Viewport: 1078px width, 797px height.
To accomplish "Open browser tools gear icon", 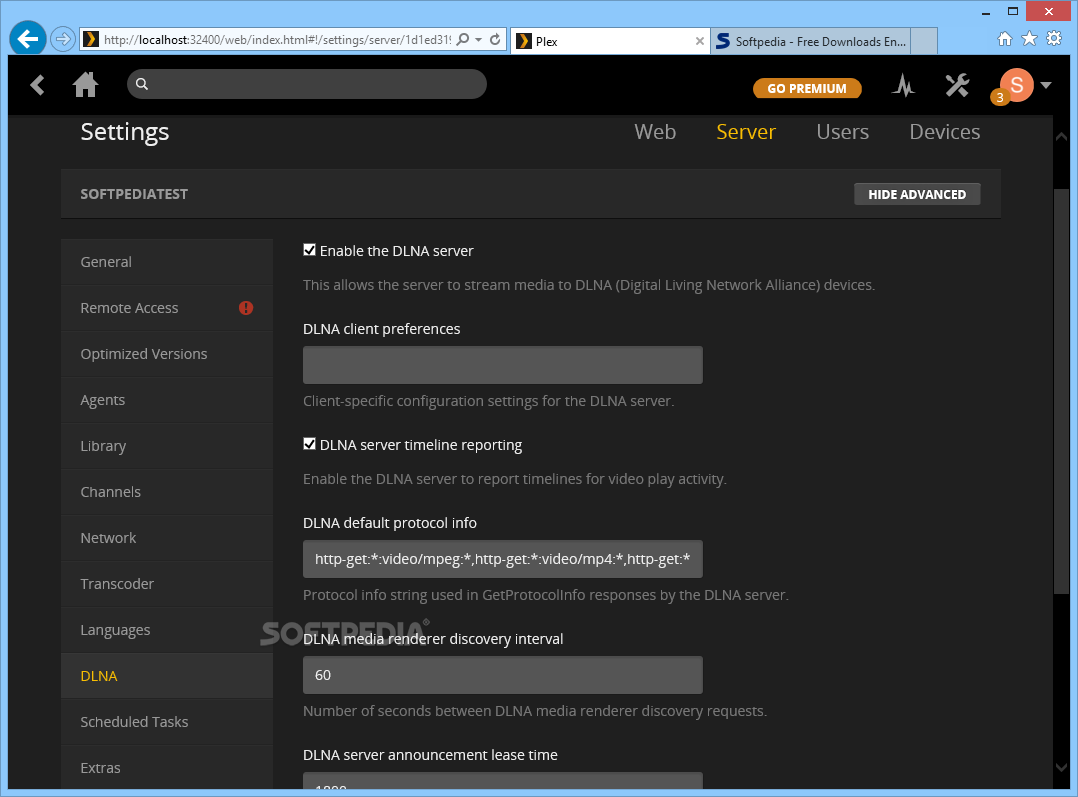I will (x=1054, y=39).
